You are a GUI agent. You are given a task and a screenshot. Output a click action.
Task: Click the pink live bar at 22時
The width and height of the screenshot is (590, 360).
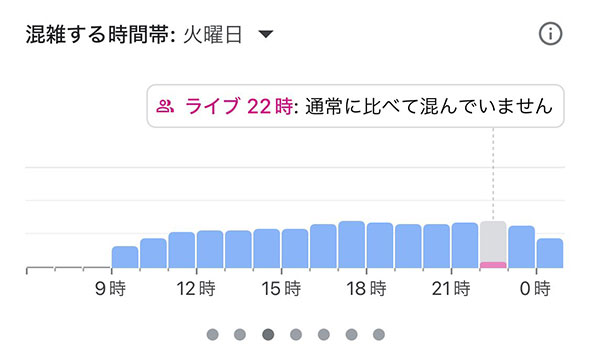[493, 265]
